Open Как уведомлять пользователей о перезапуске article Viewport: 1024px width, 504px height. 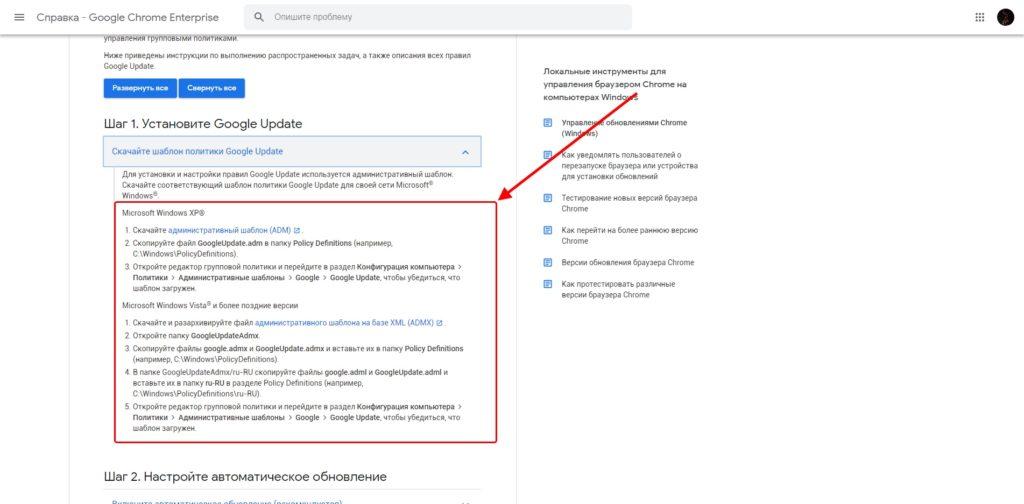click(x=630, y=166)
